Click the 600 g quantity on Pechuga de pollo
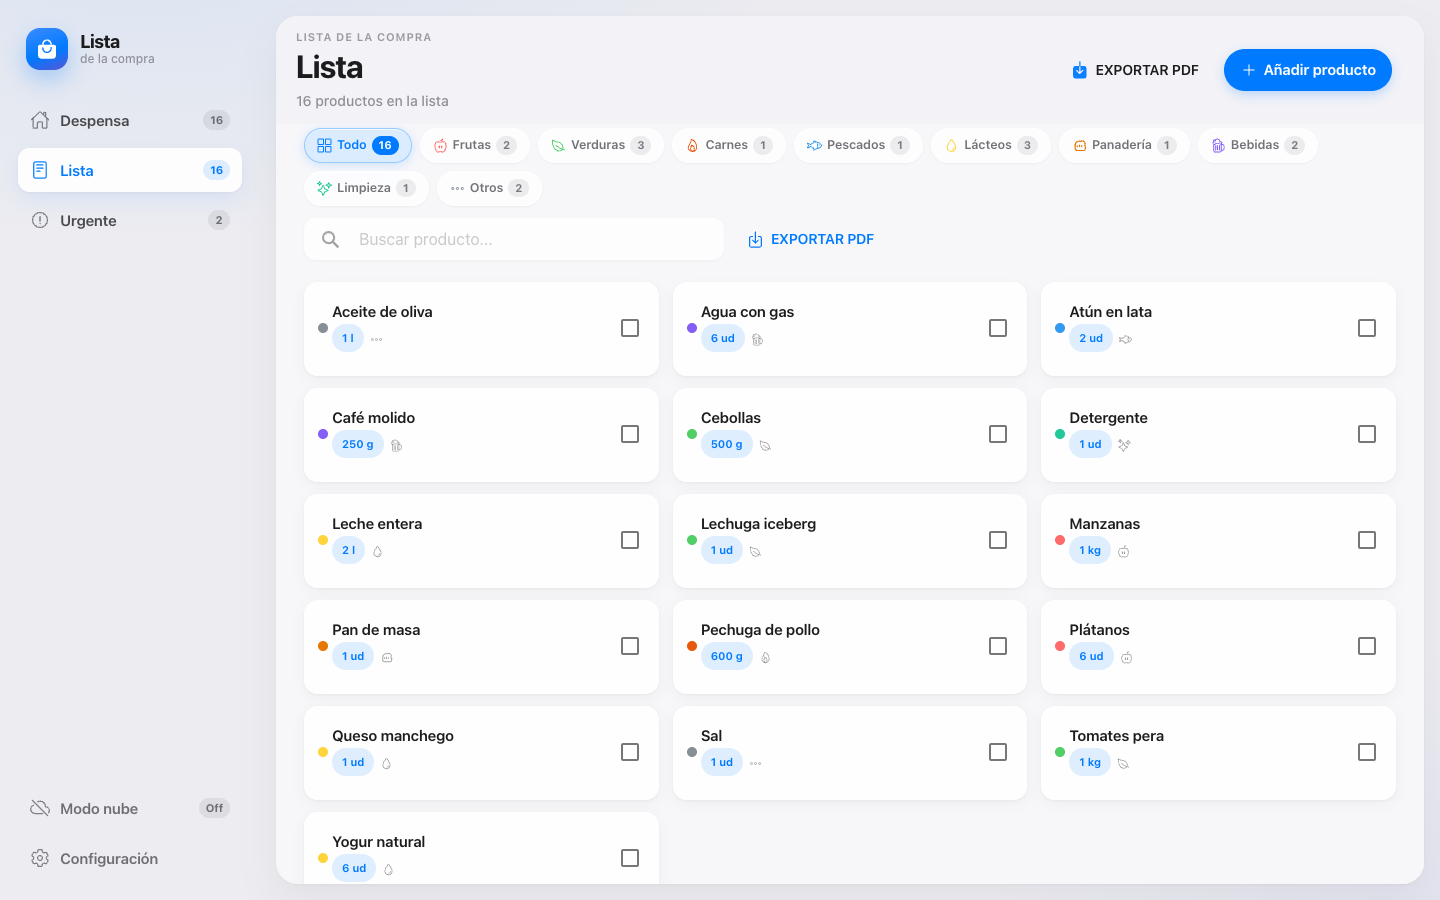Screen dimensions: 1440x900 coord(727,656)
